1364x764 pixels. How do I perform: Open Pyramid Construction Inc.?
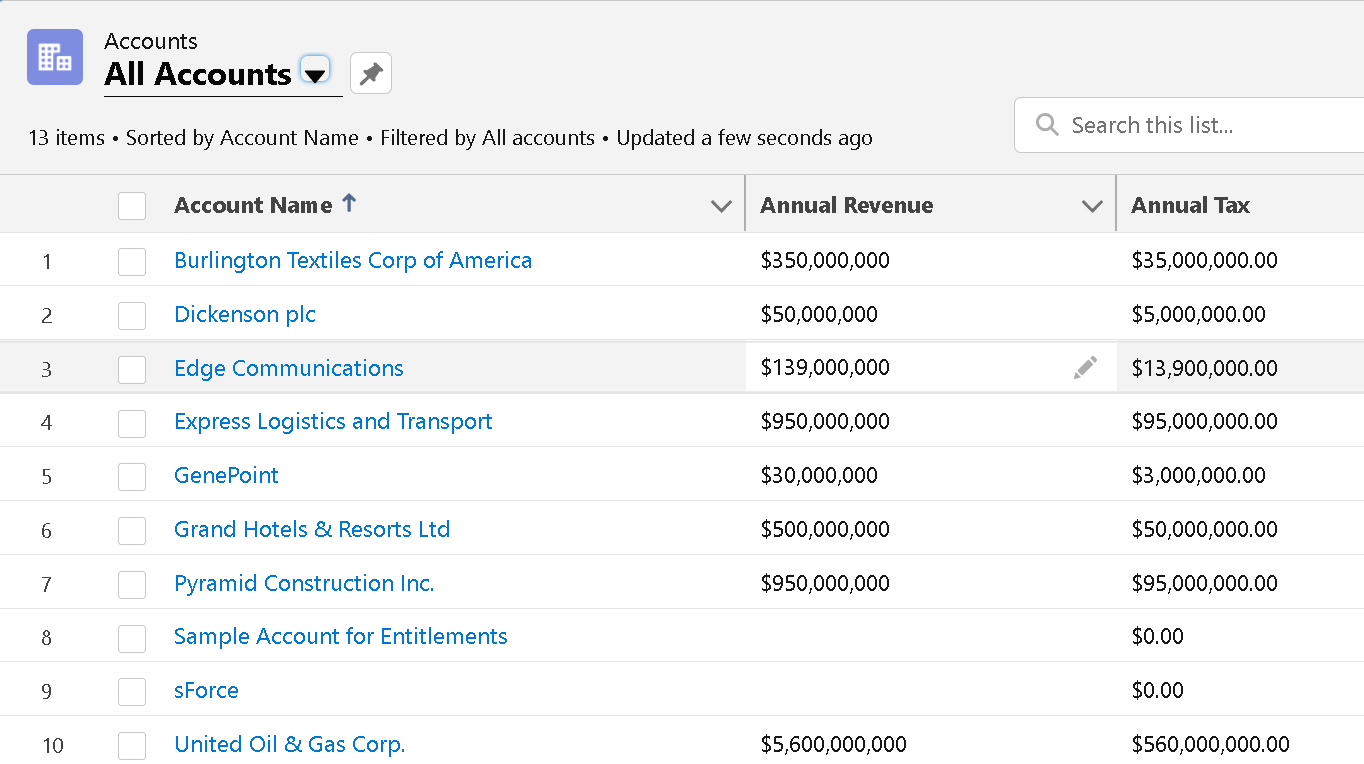(304, 583)
